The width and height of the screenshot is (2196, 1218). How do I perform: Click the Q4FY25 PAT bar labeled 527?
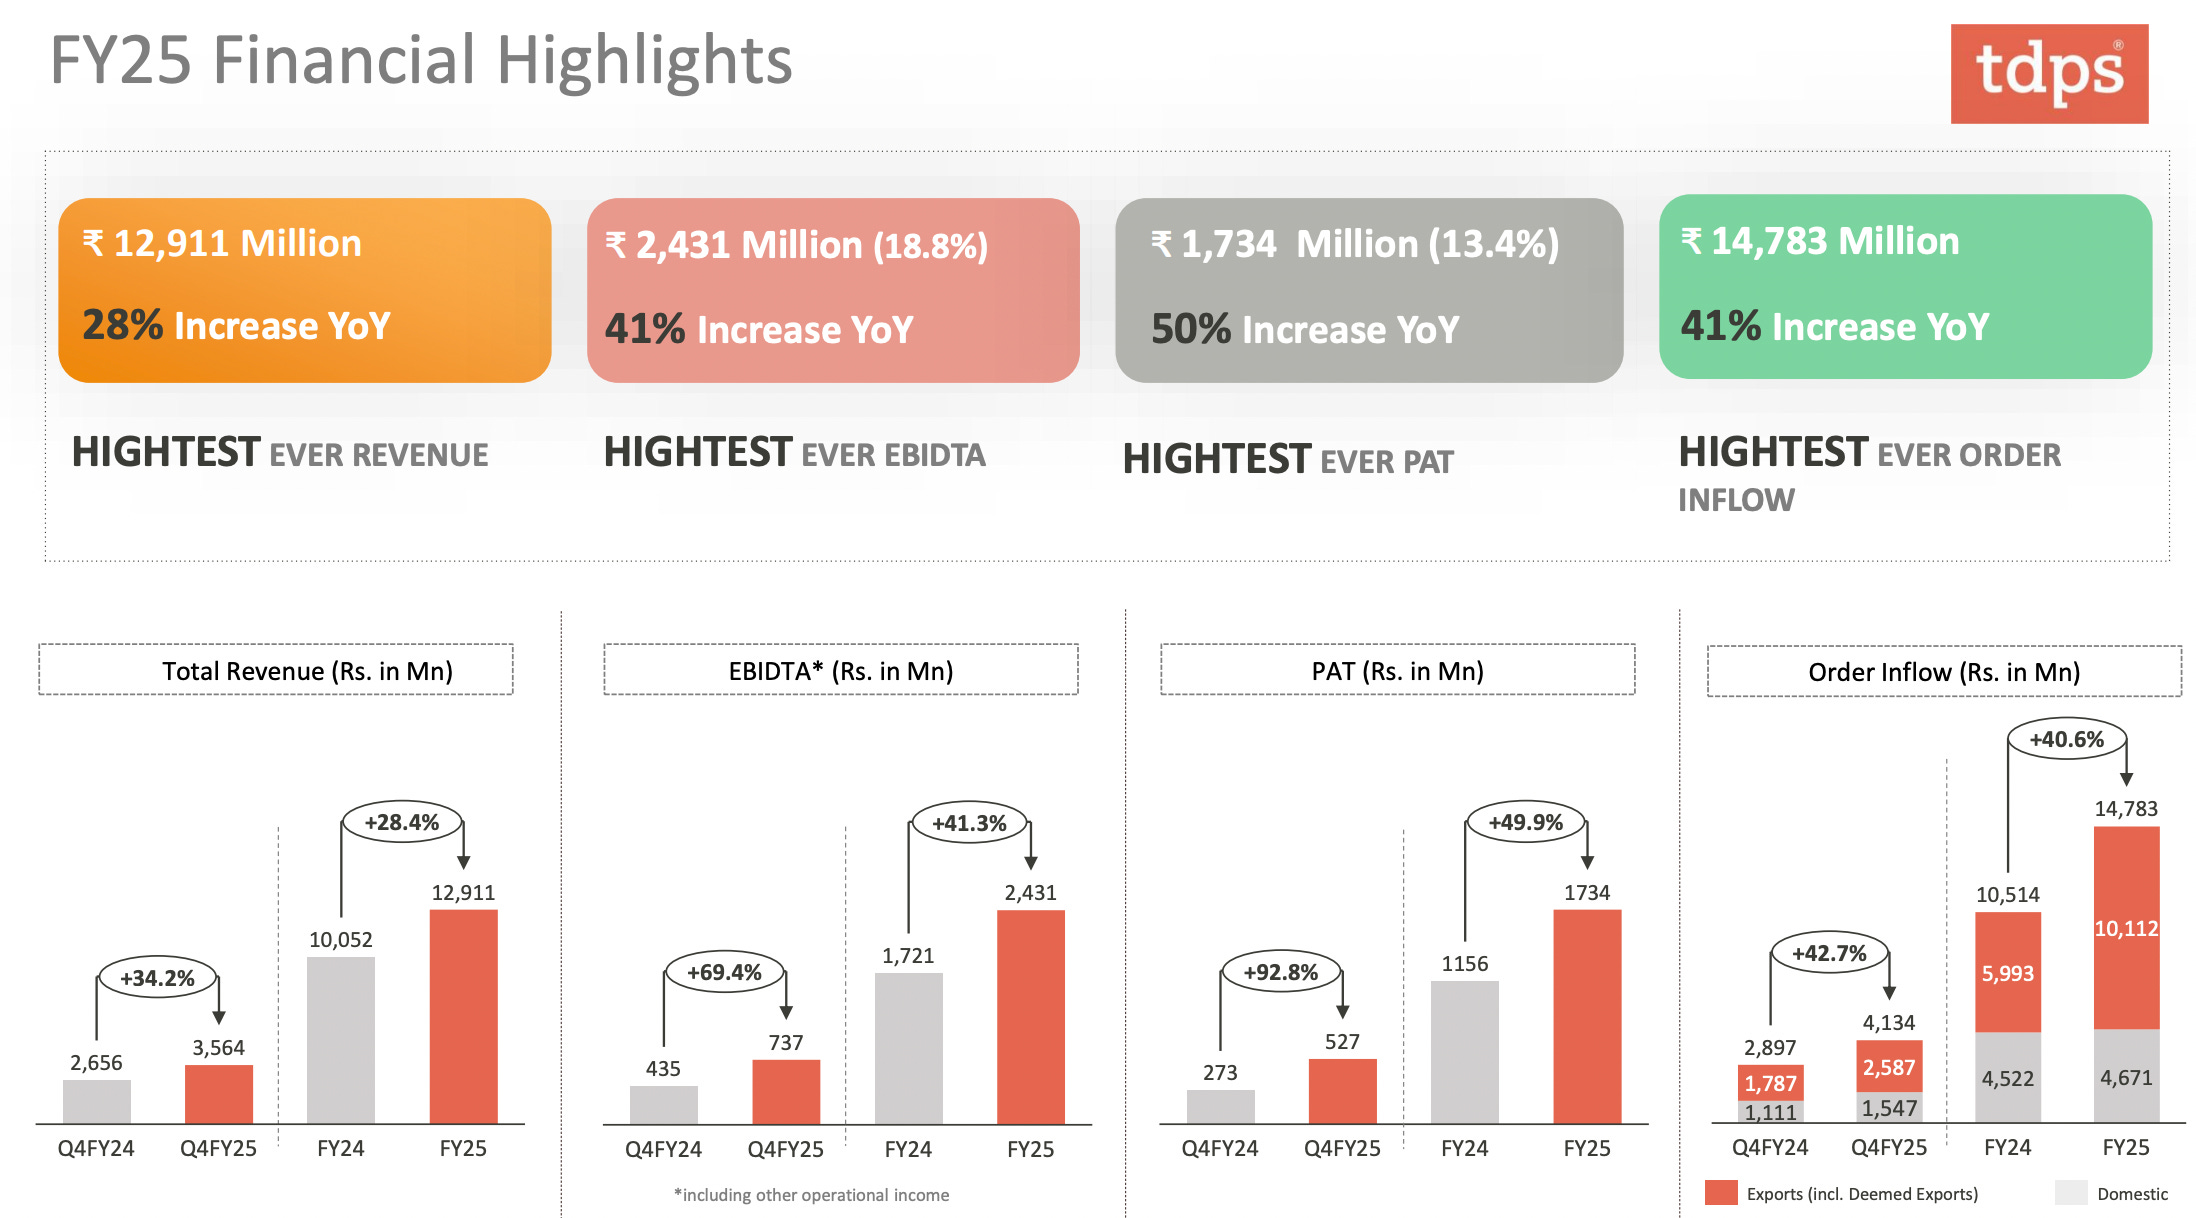click(1342, 1090)
